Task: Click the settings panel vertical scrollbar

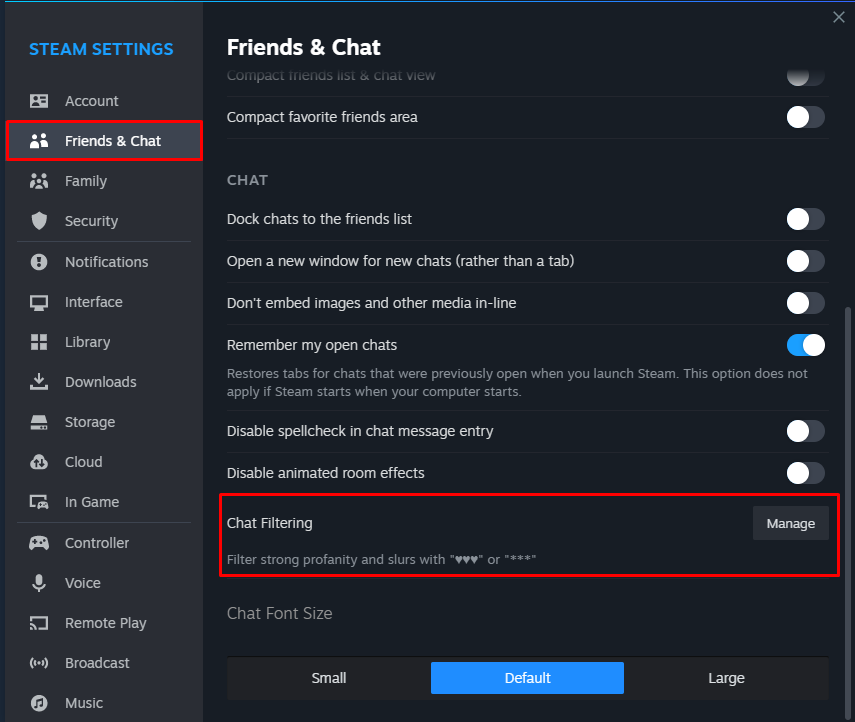Action: coord(847,513)
